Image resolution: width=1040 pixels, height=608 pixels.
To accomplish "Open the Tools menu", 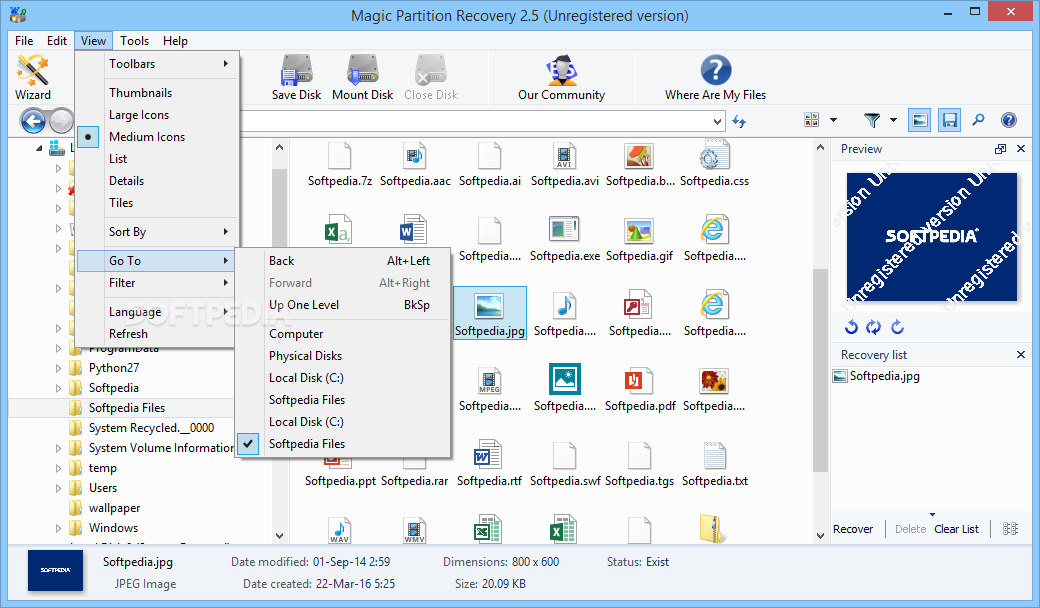I will [x=134, y=40].
